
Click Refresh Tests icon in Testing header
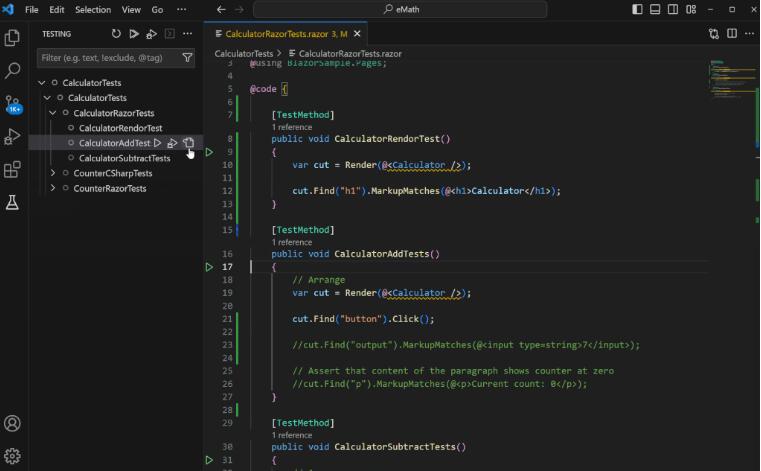click(116, 33)
